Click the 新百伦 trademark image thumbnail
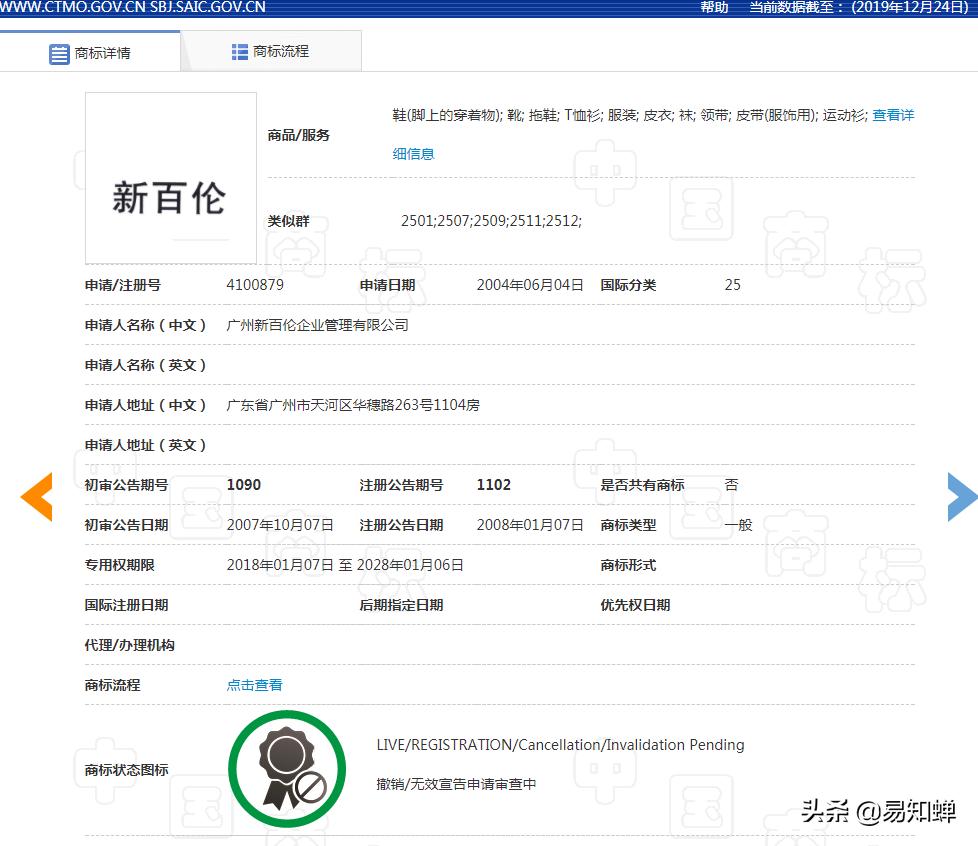978x846 pixels. tap(170, 177)
